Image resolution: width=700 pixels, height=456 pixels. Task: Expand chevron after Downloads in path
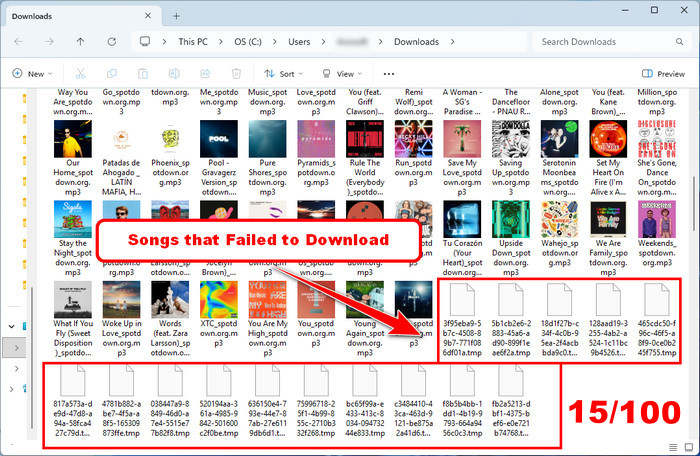(x=452, y=42)
